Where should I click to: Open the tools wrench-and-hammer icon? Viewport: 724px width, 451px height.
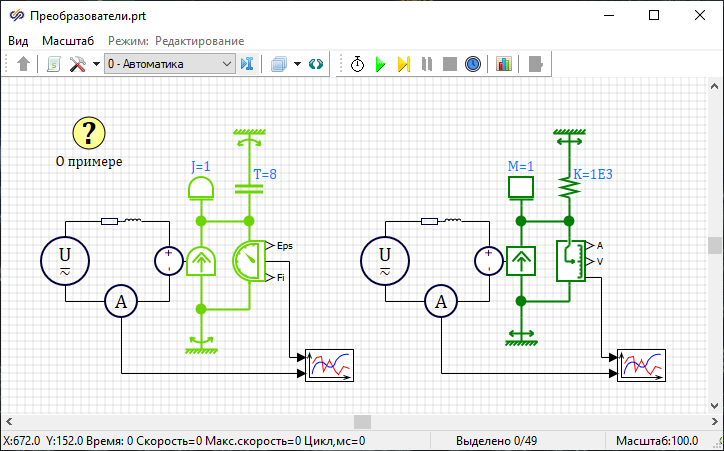tap(78, 64)
